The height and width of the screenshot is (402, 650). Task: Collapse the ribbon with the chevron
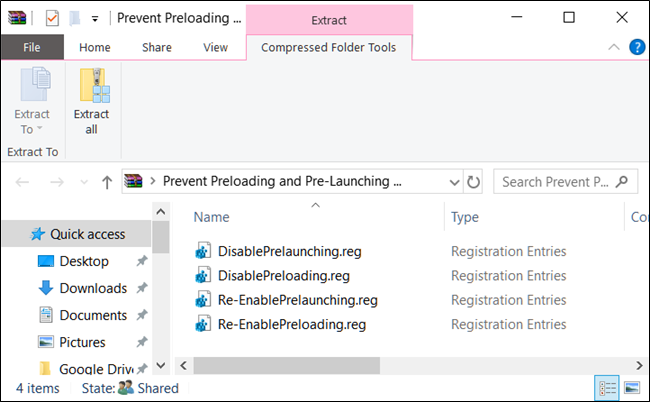point(614,47)
